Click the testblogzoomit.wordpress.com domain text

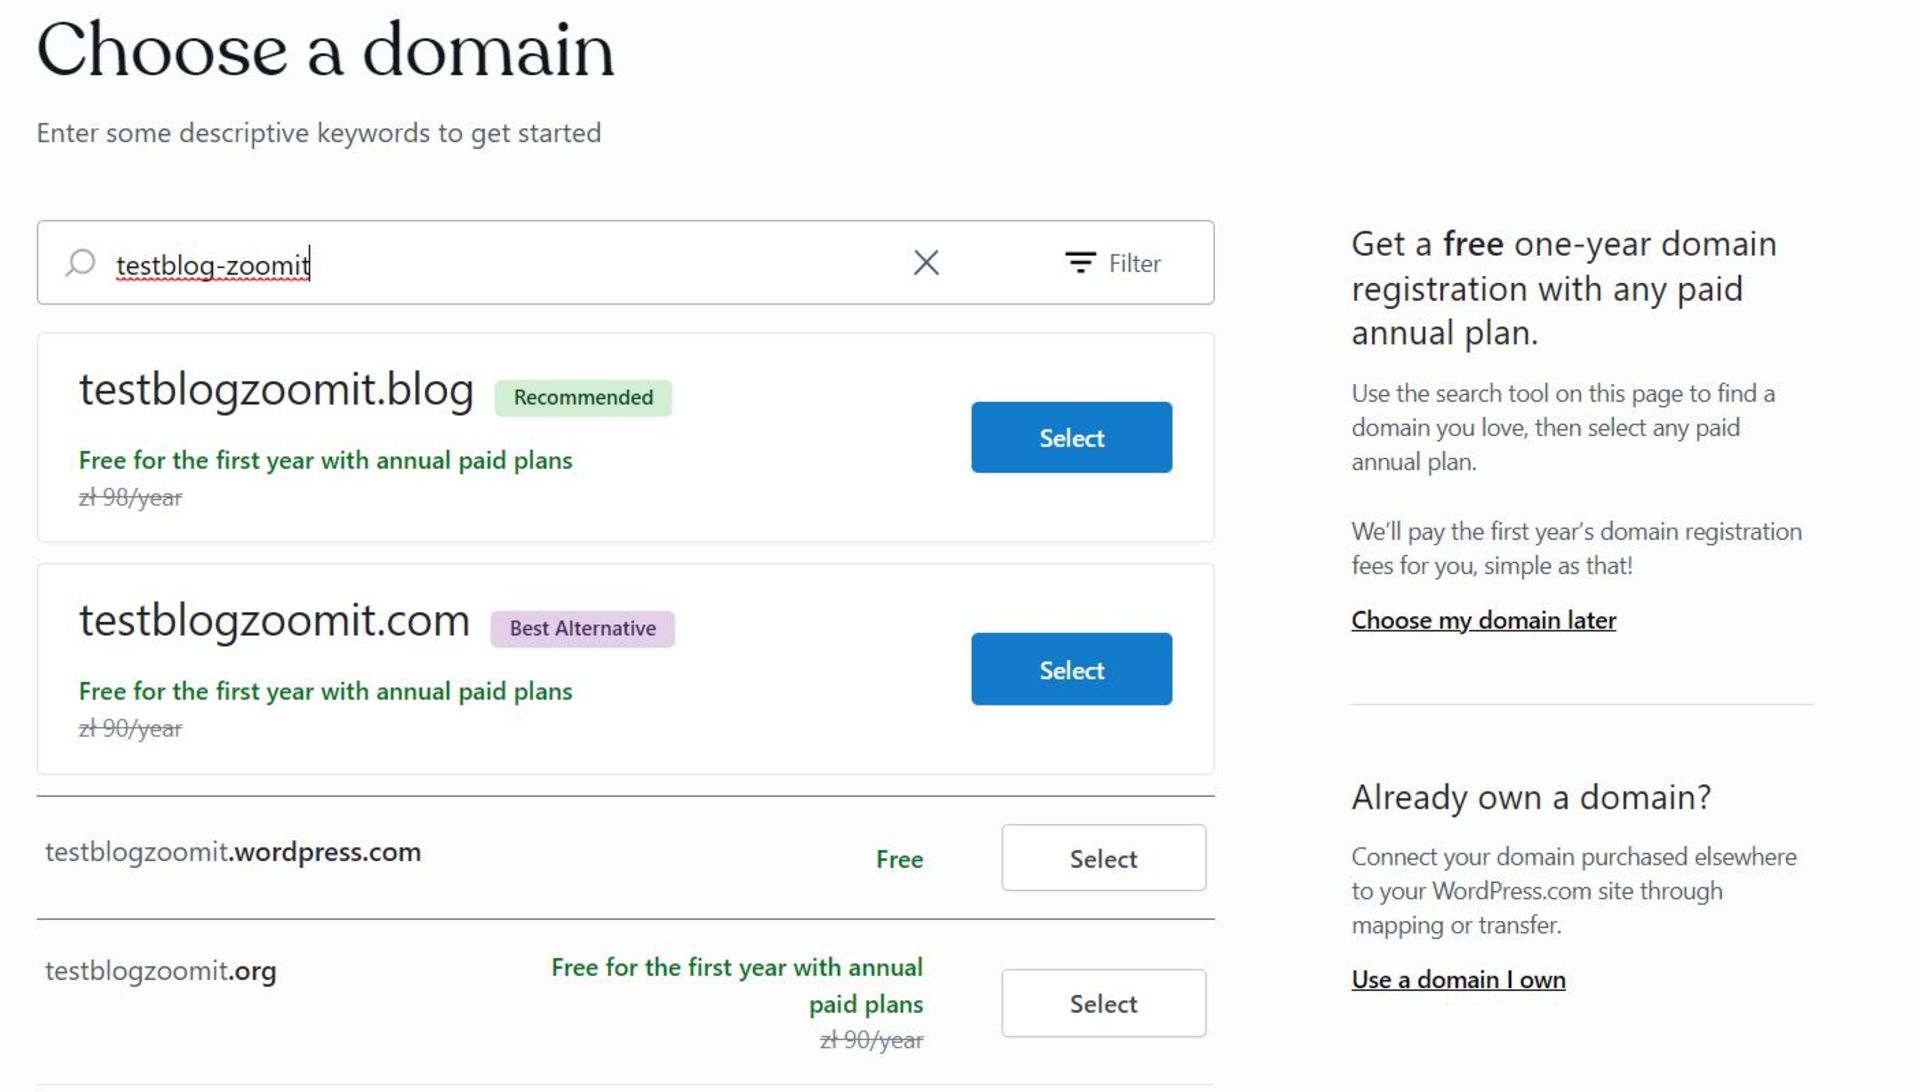[233, 853]
